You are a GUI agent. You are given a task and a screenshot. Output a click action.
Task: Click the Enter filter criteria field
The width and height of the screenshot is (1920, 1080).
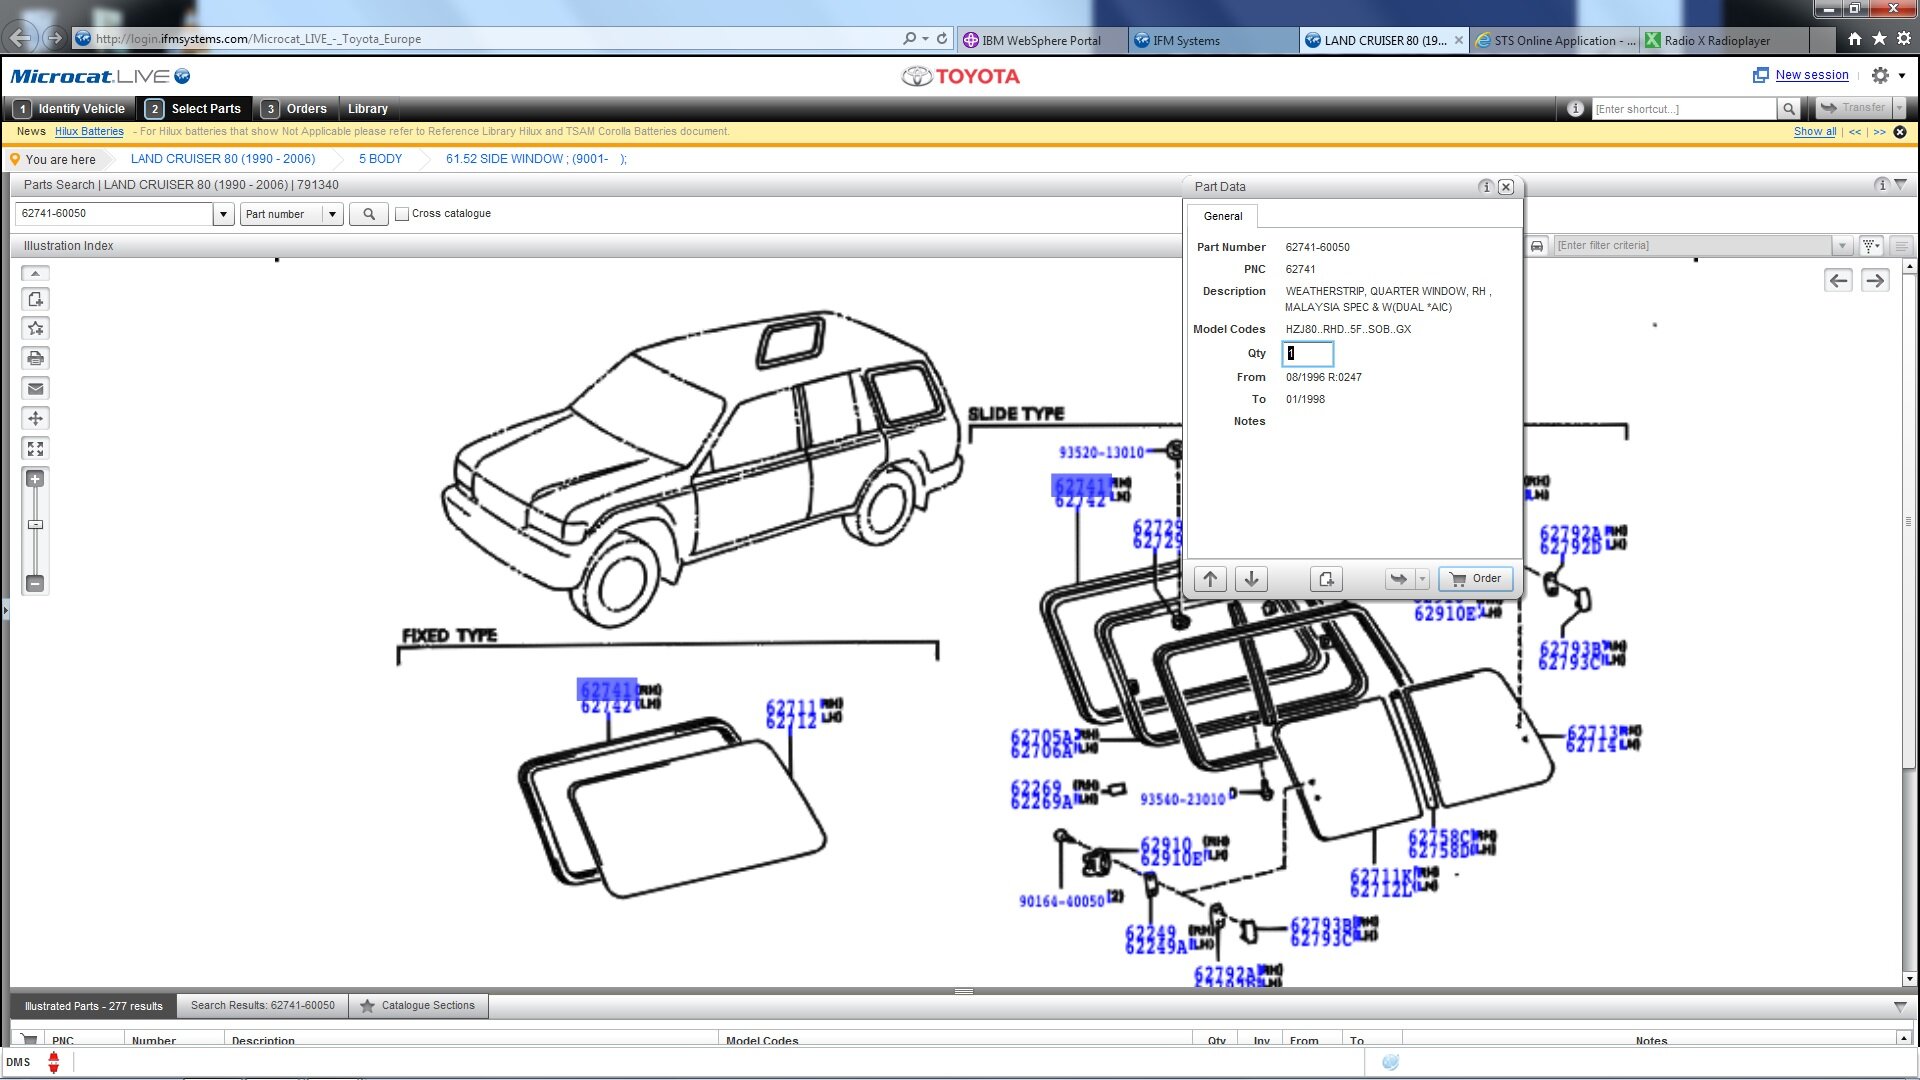(x=1692, y=246)
